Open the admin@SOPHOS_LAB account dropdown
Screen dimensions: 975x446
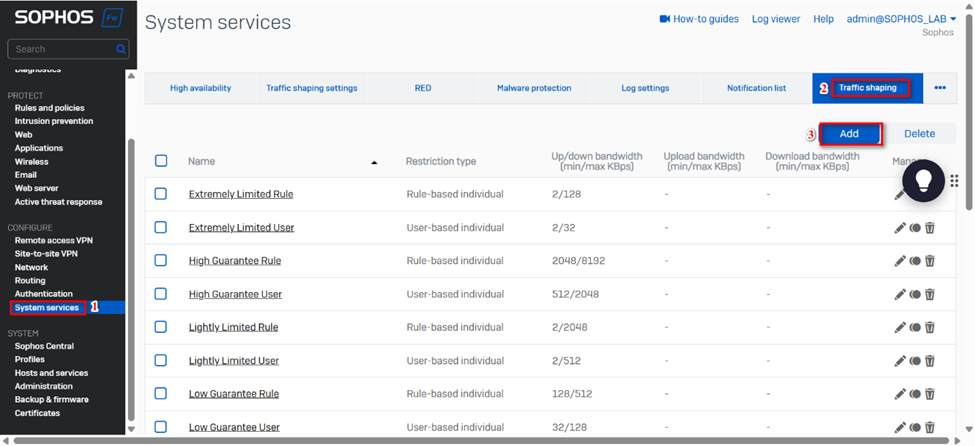click(901, 19)
